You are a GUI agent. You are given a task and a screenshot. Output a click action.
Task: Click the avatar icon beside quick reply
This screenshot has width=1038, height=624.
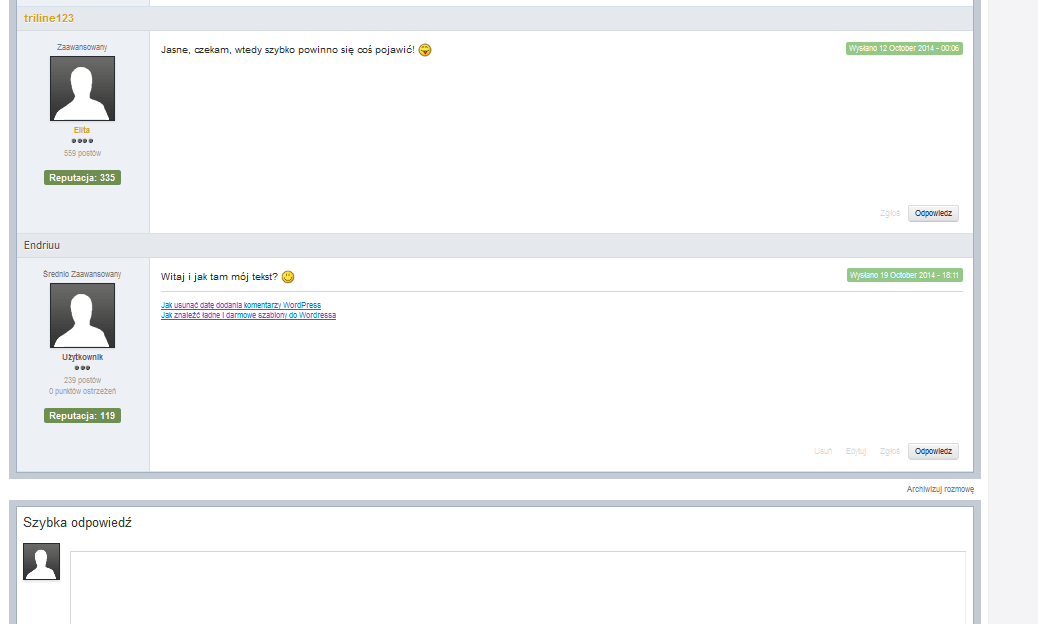click(x=42, y=561)
